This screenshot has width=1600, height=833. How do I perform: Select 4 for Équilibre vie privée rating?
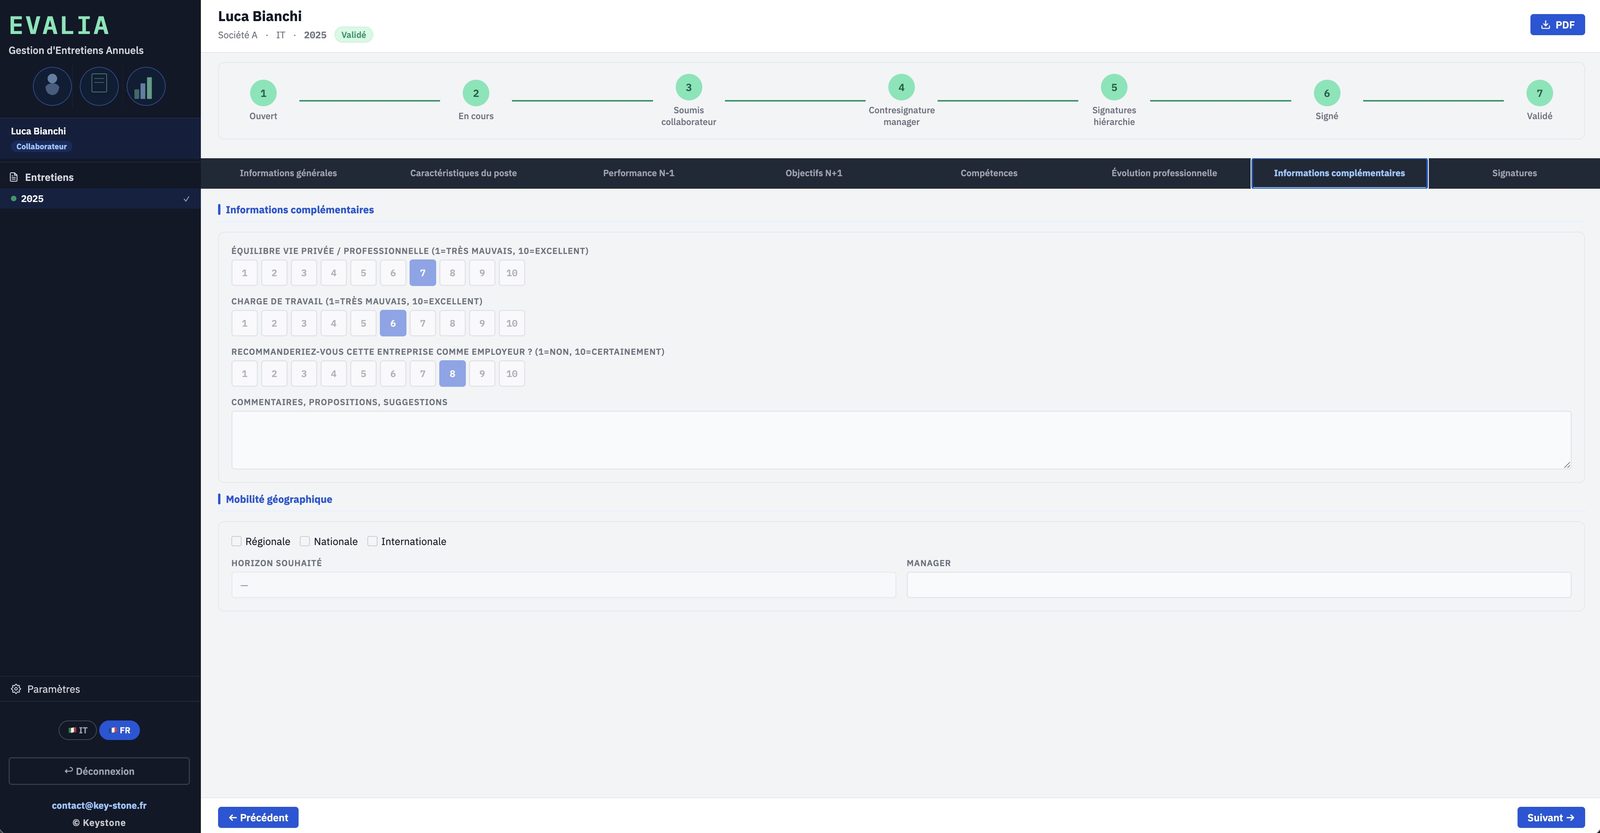click(x=334, y=273)
